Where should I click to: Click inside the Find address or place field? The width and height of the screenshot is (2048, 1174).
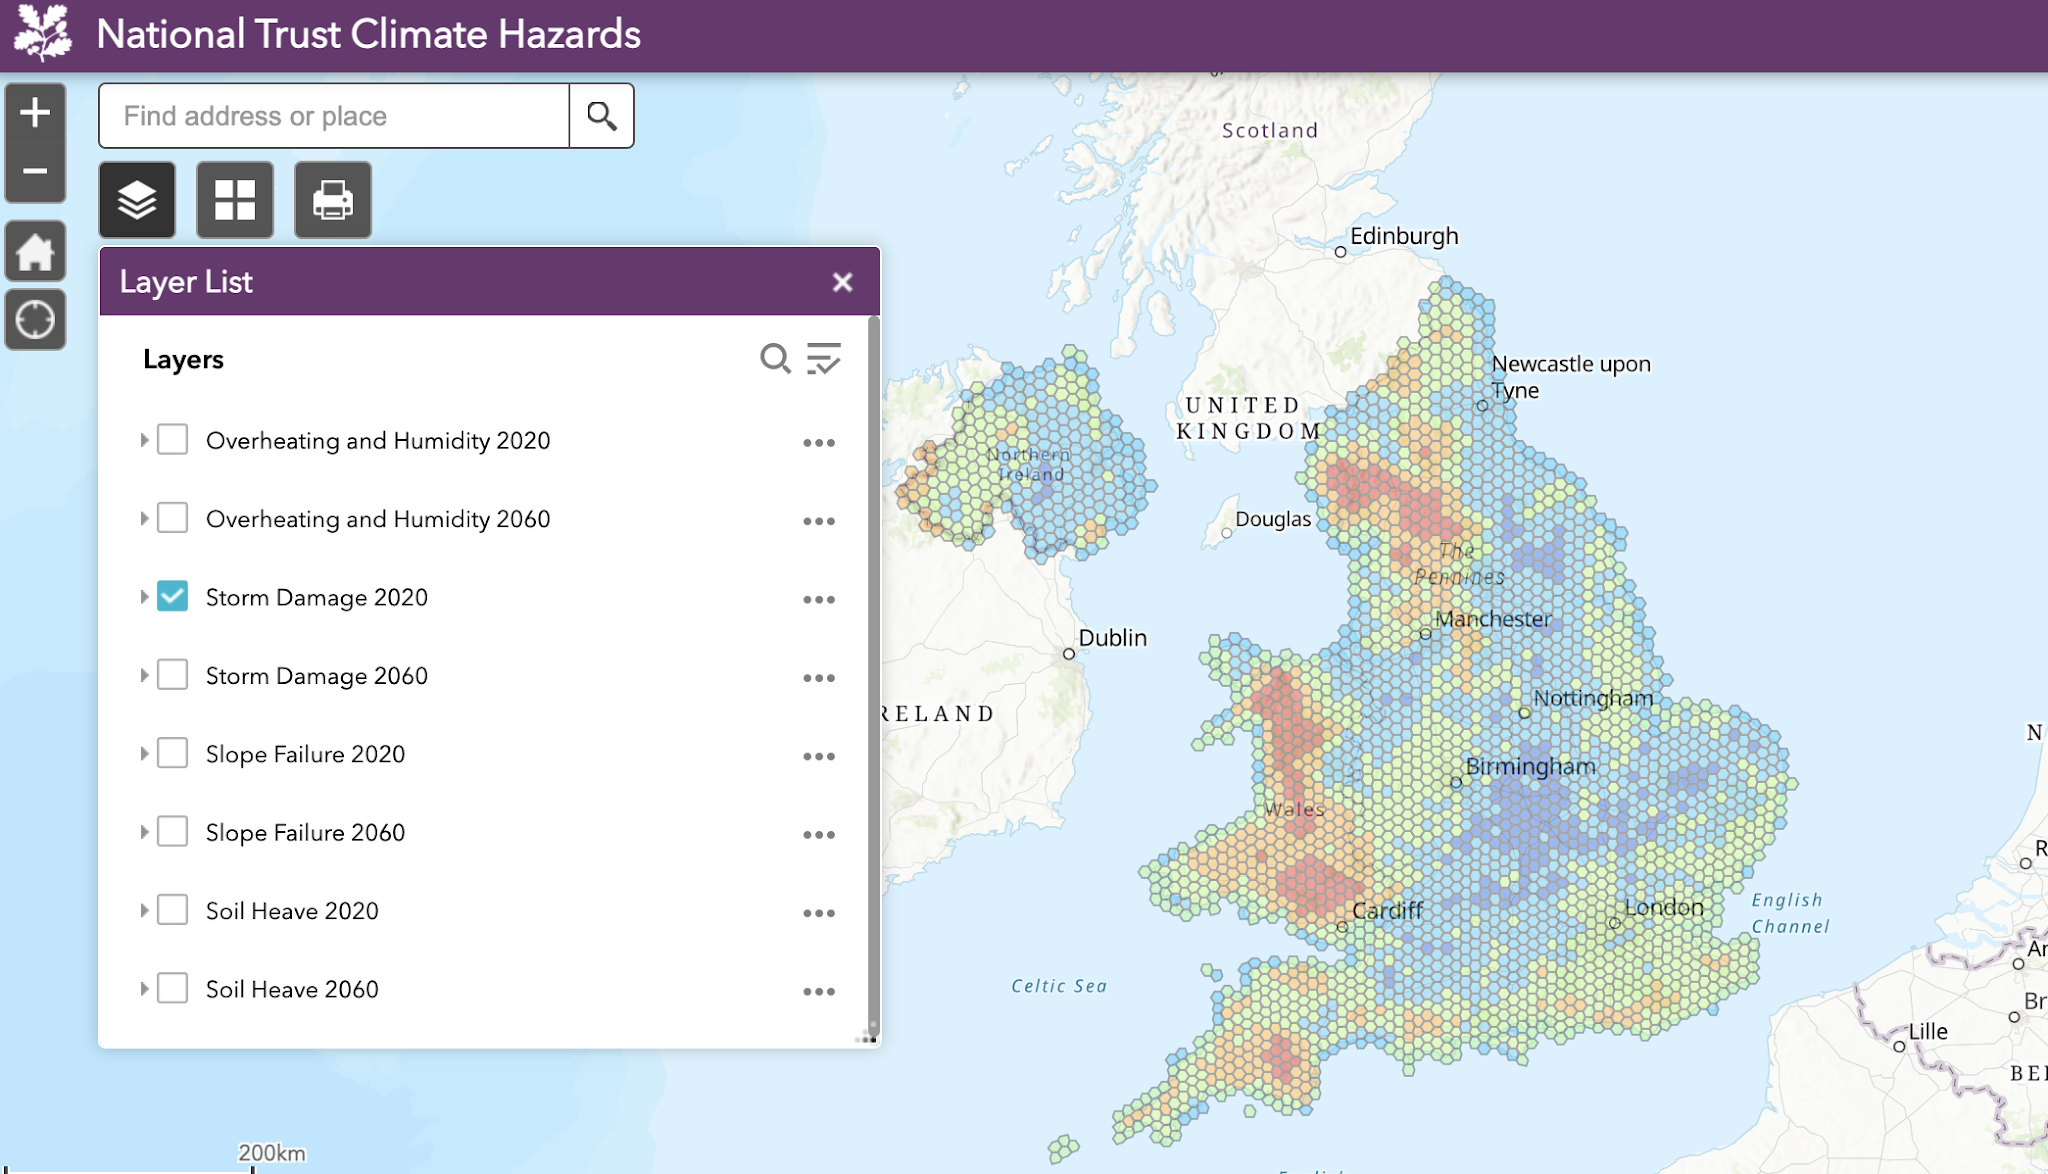click(330, 115)
